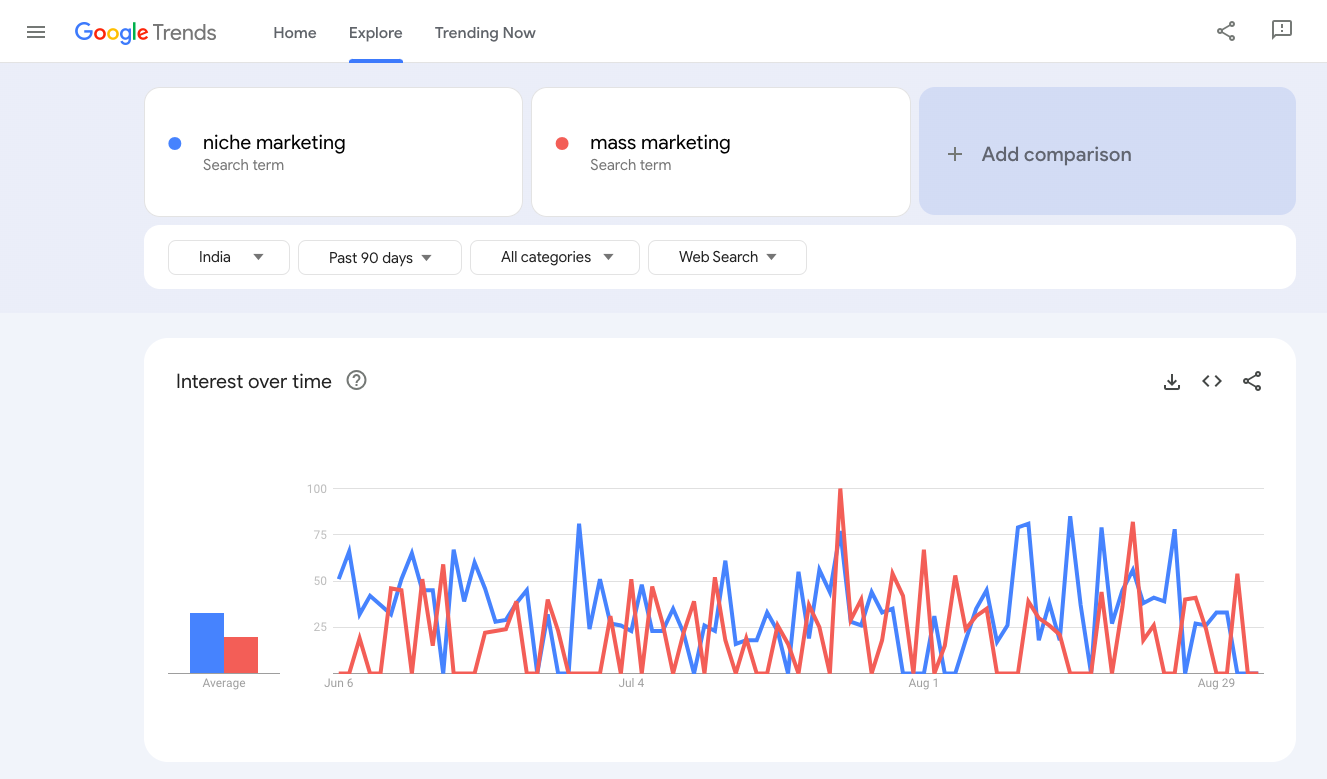Screen dimensions: 1327x779
Task: Expand the All categories dropdown
Action: click(x=555, y=257)
